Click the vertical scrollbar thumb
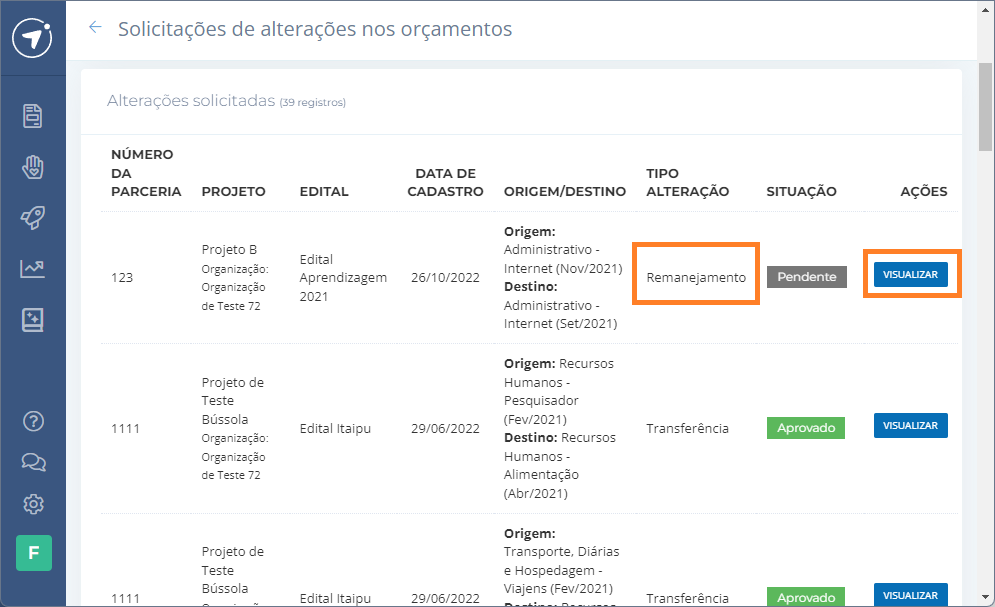The width and height of the screenshot is (995, 607). [985, 107]
